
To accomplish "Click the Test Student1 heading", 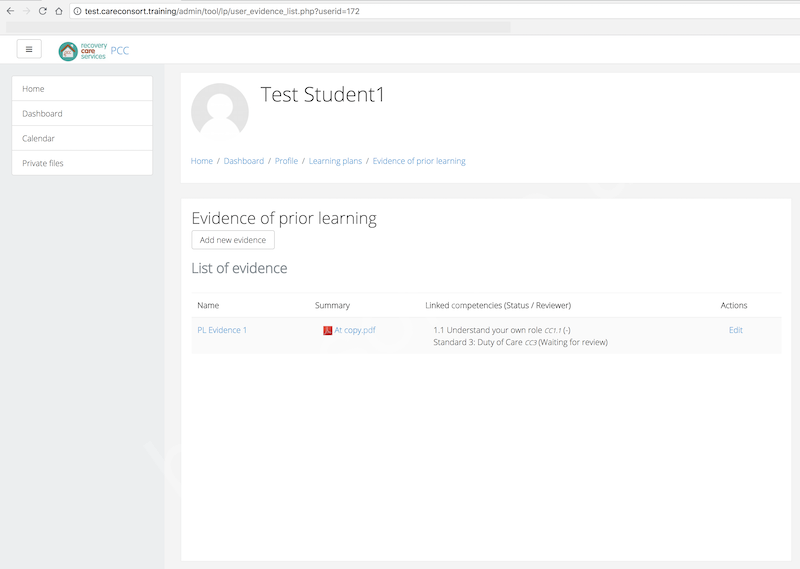I will [322, 95].
